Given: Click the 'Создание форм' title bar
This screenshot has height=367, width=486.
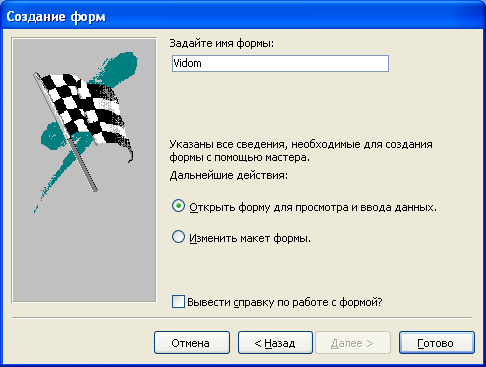Looking at the screenshot, I should click(x=243, y=16).
